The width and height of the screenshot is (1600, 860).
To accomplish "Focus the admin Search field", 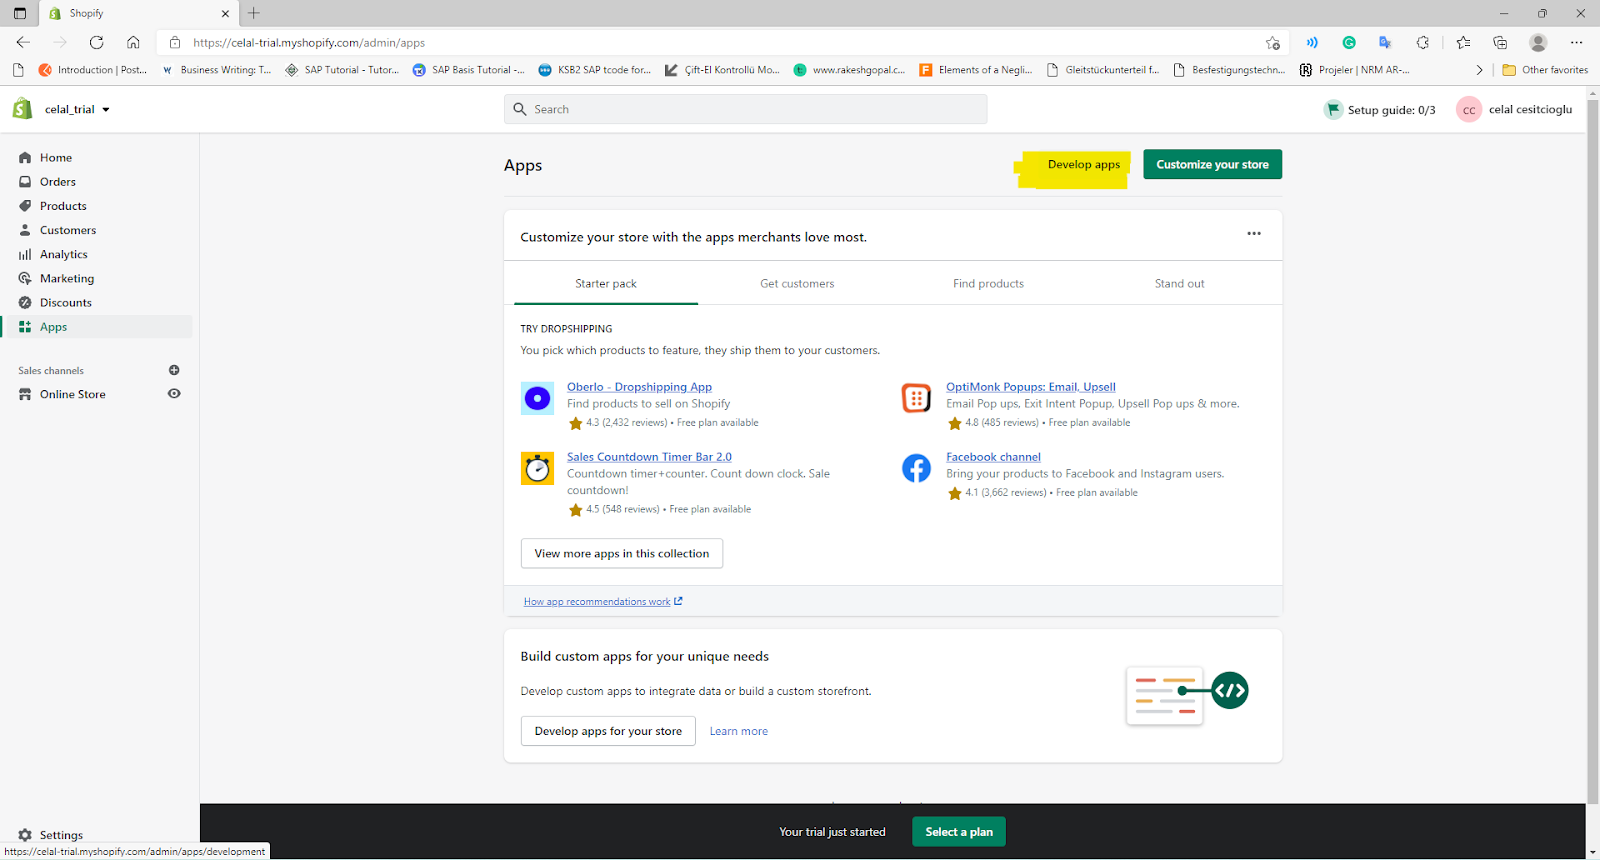I will click(745, 109).
